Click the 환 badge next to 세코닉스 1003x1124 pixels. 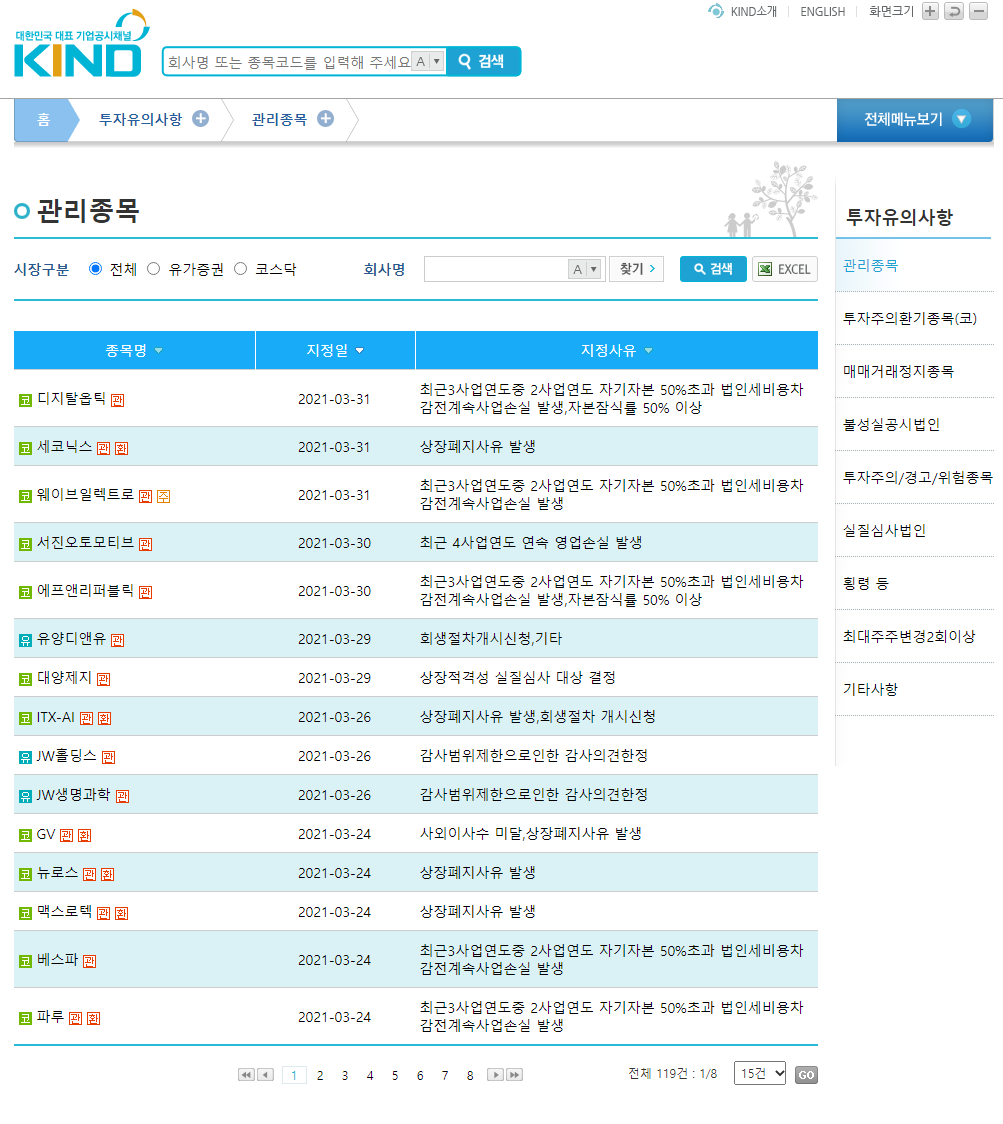pyautogui.click(x=122, y=448)
